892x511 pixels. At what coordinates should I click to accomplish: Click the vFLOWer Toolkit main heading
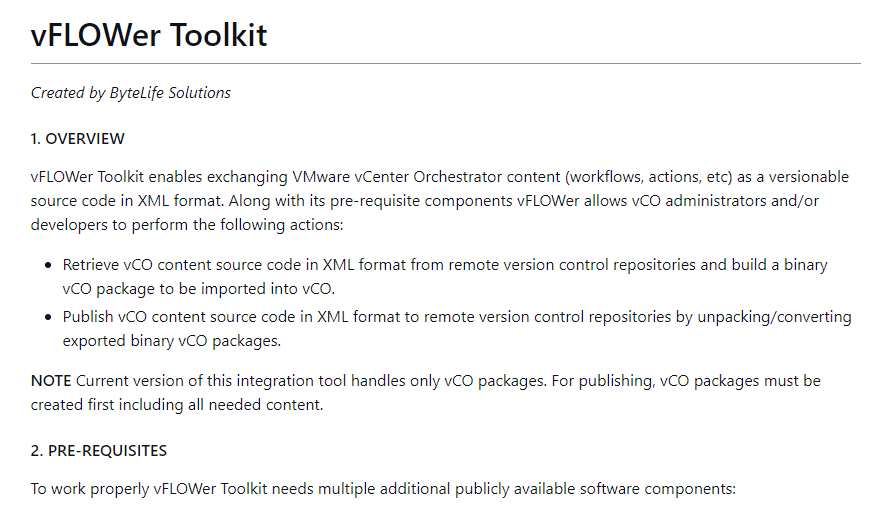coord(149,35)
